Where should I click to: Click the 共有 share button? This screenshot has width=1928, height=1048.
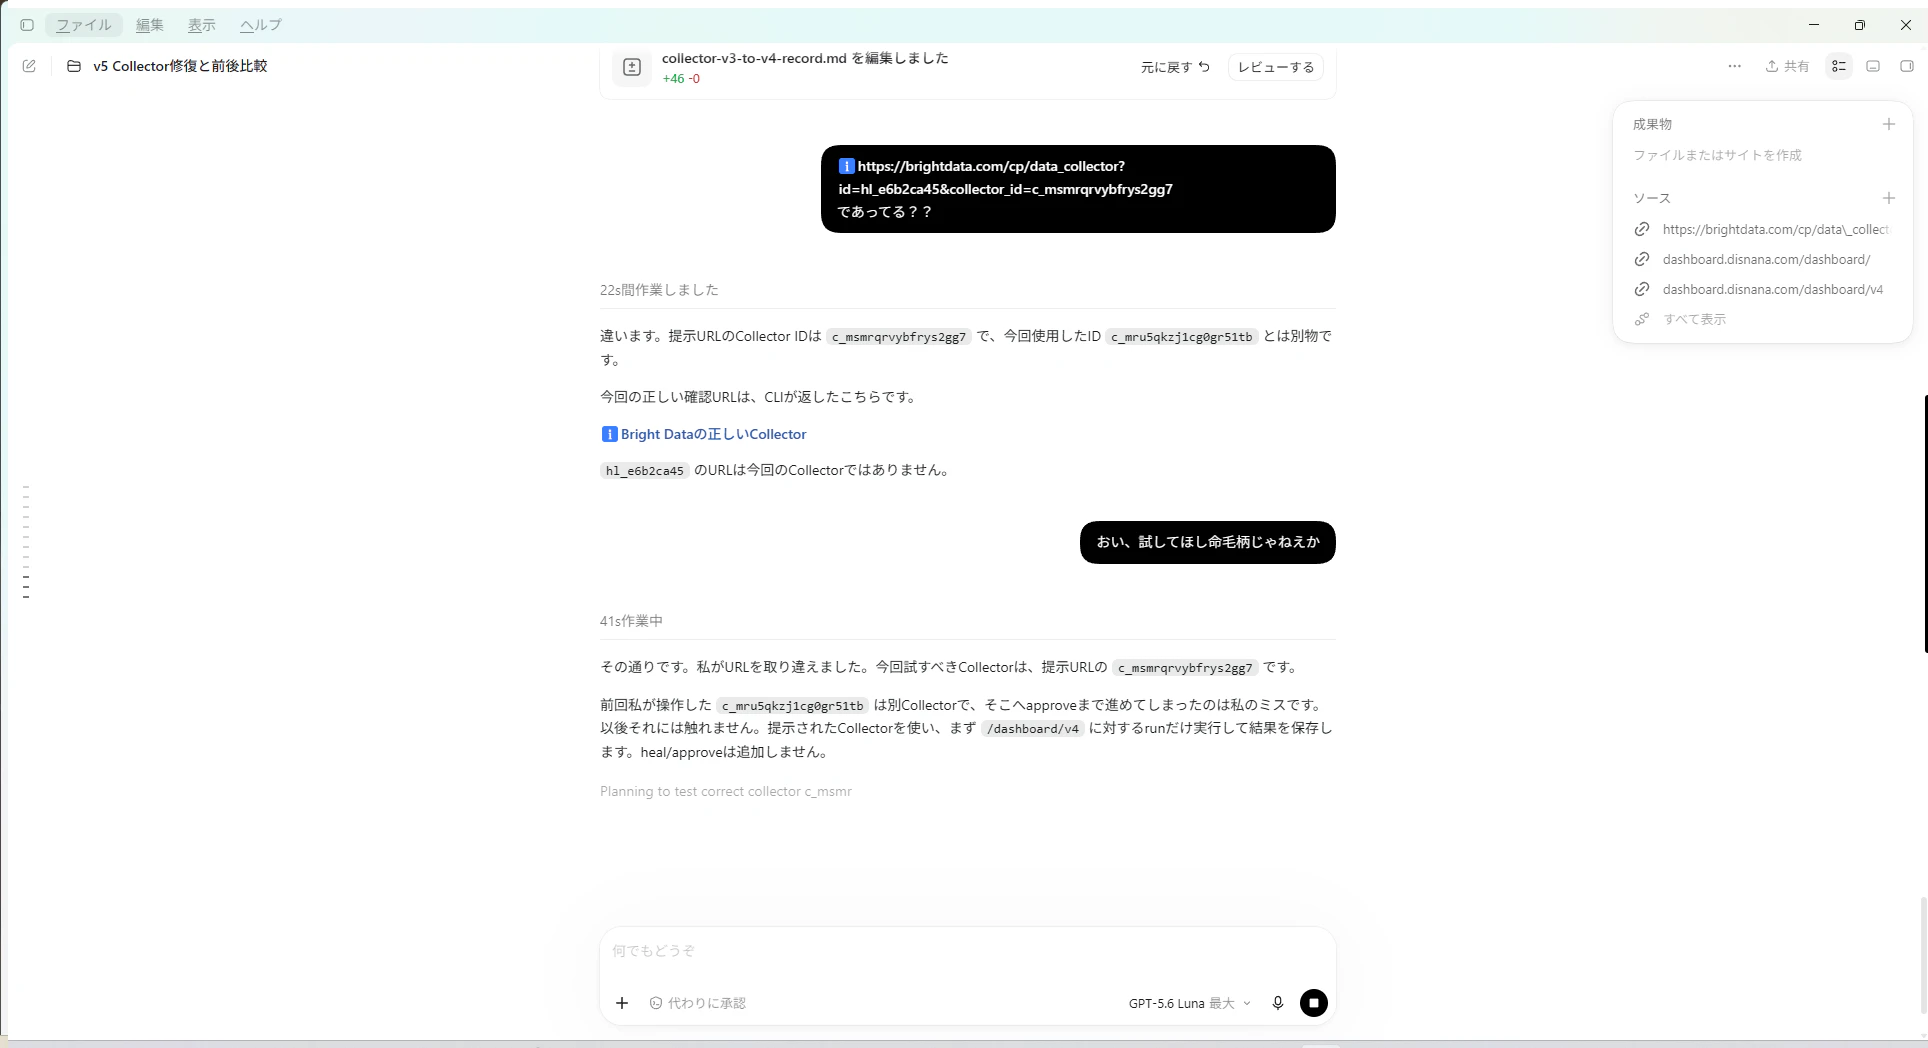tap(1787, 66)
